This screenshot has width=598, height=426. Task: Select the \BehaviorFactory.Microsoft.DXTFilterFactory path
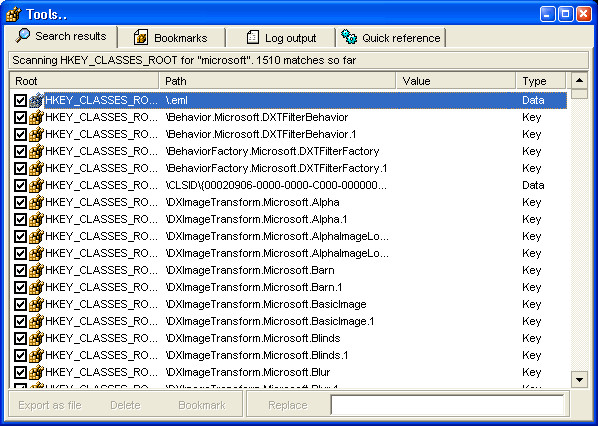(273, 151)
